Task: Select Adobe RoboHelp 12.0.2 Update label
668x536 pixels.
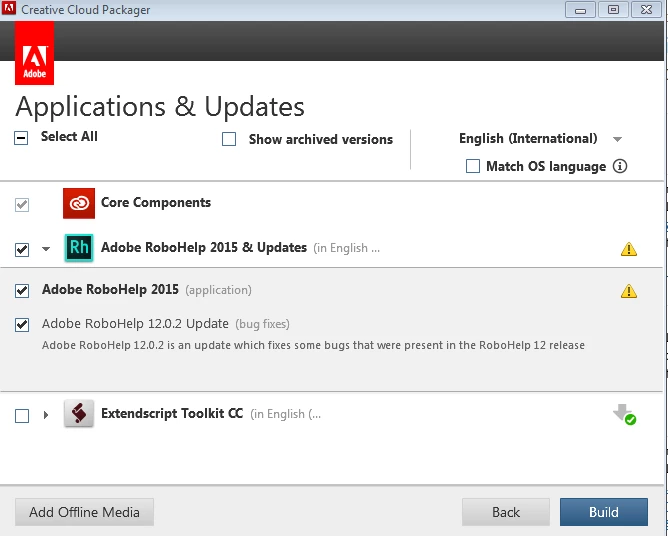Action: pyautogui.click(x=135, y=324)
